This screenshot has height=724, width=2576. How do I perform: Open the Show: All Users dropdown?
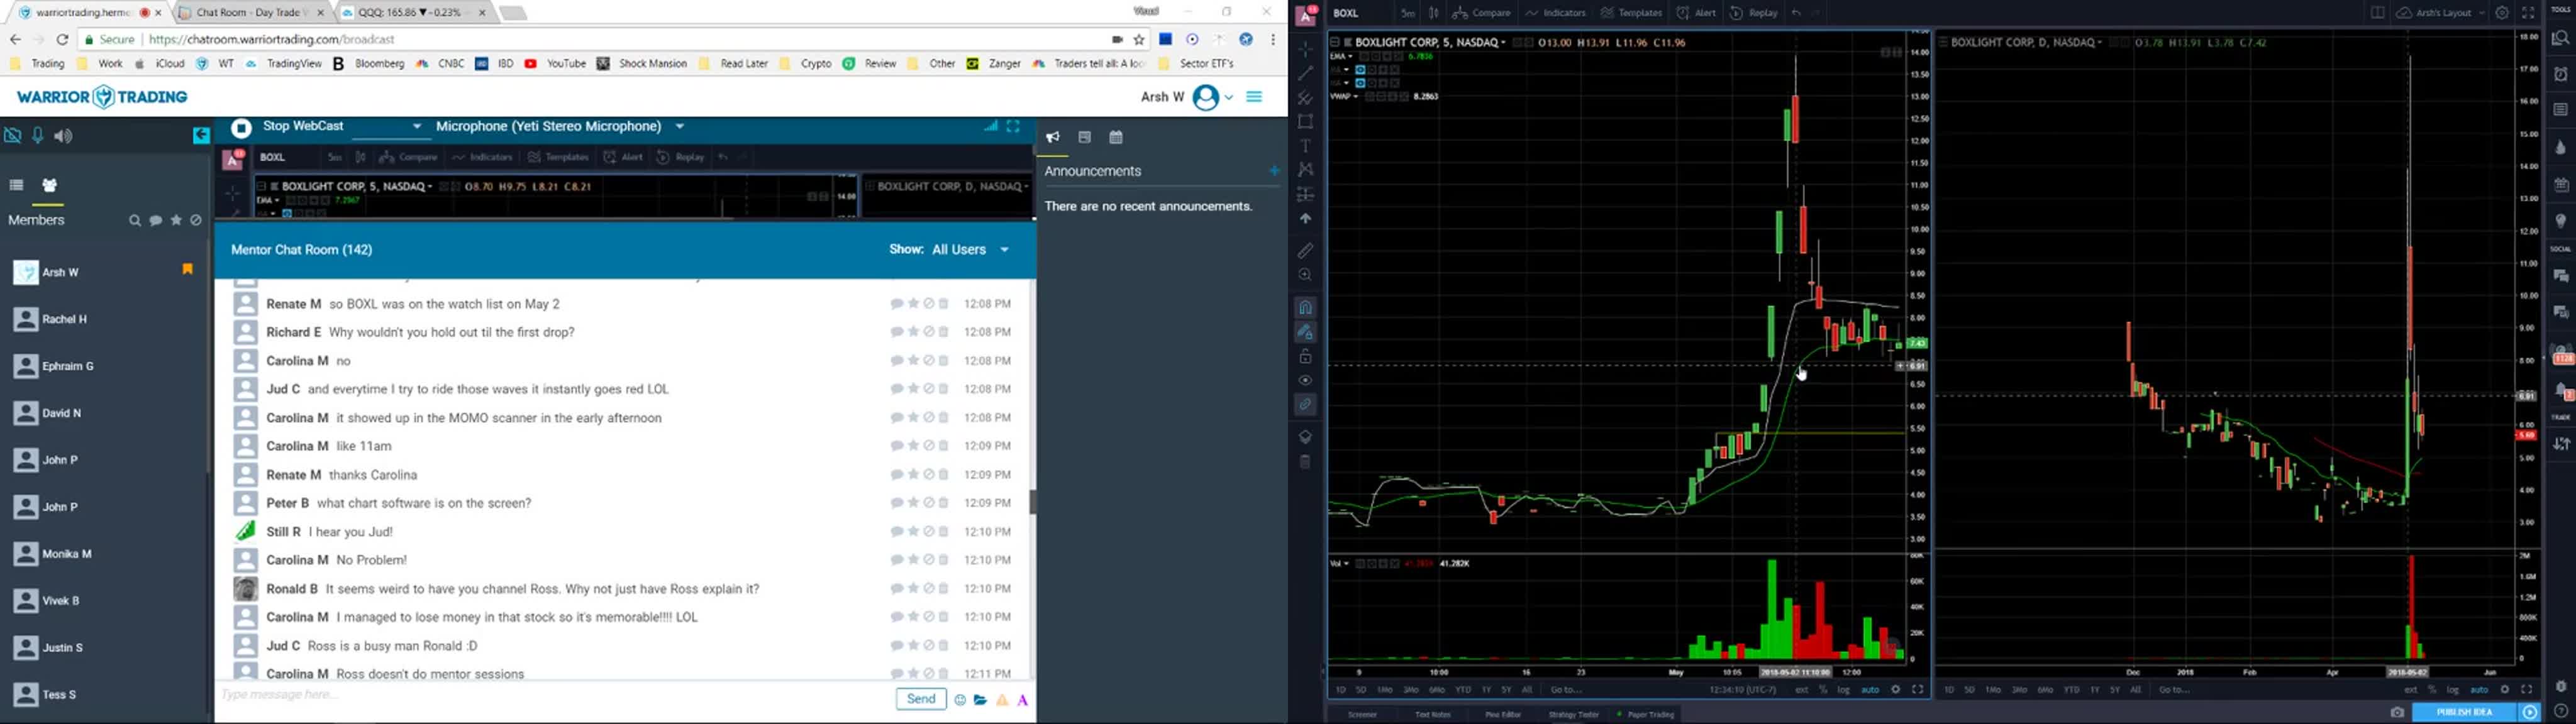950,250
